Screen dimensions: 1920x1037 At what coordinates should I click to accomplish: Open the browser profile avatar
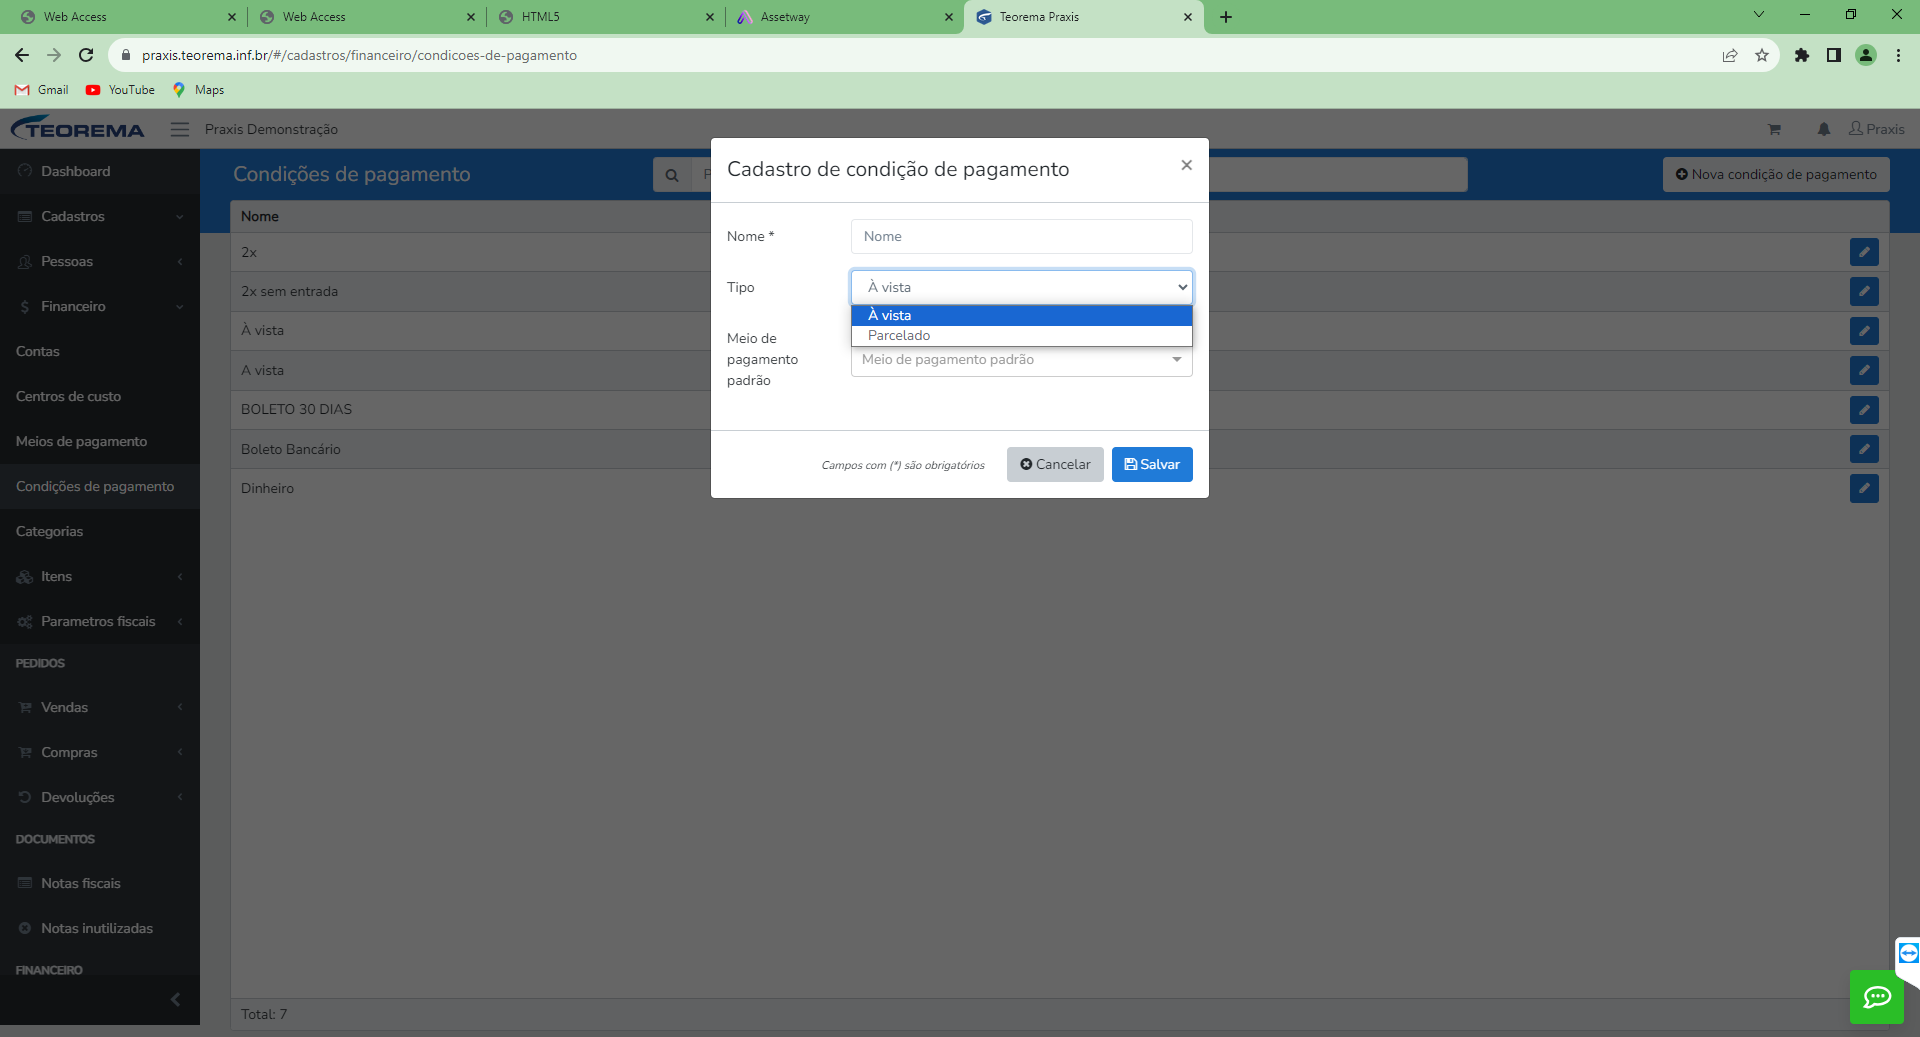(1866, 55)
